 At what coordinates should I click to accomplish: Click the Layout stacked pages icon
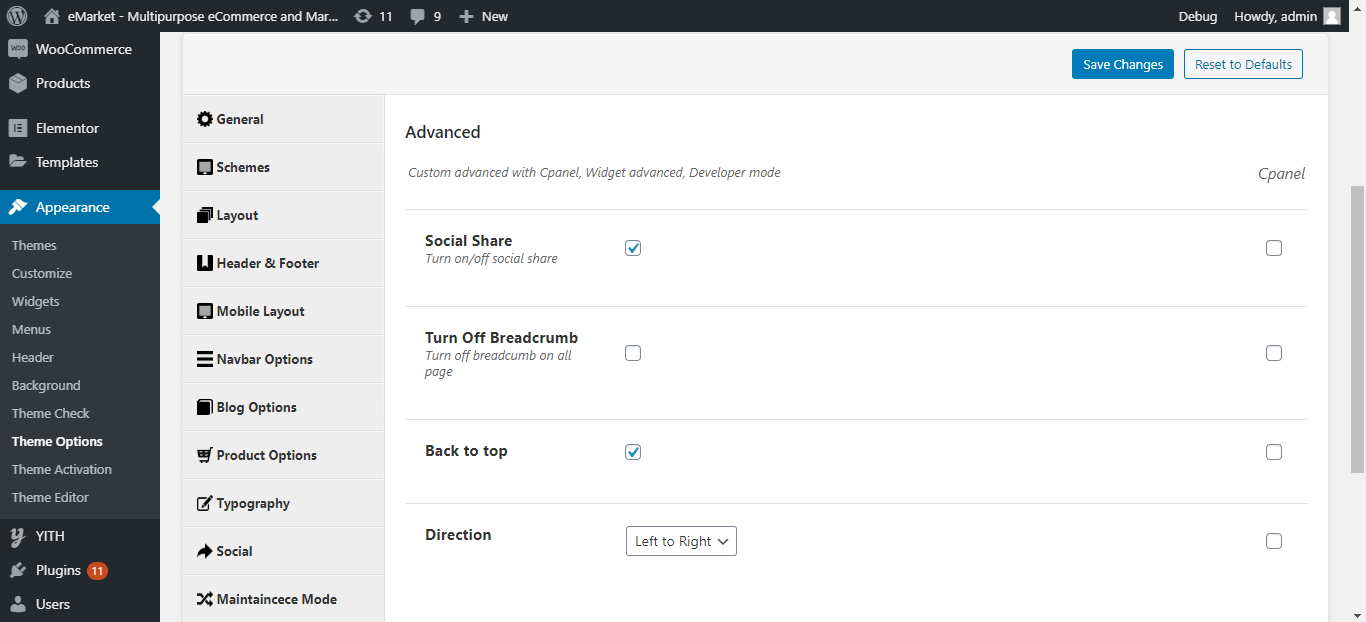205,215
